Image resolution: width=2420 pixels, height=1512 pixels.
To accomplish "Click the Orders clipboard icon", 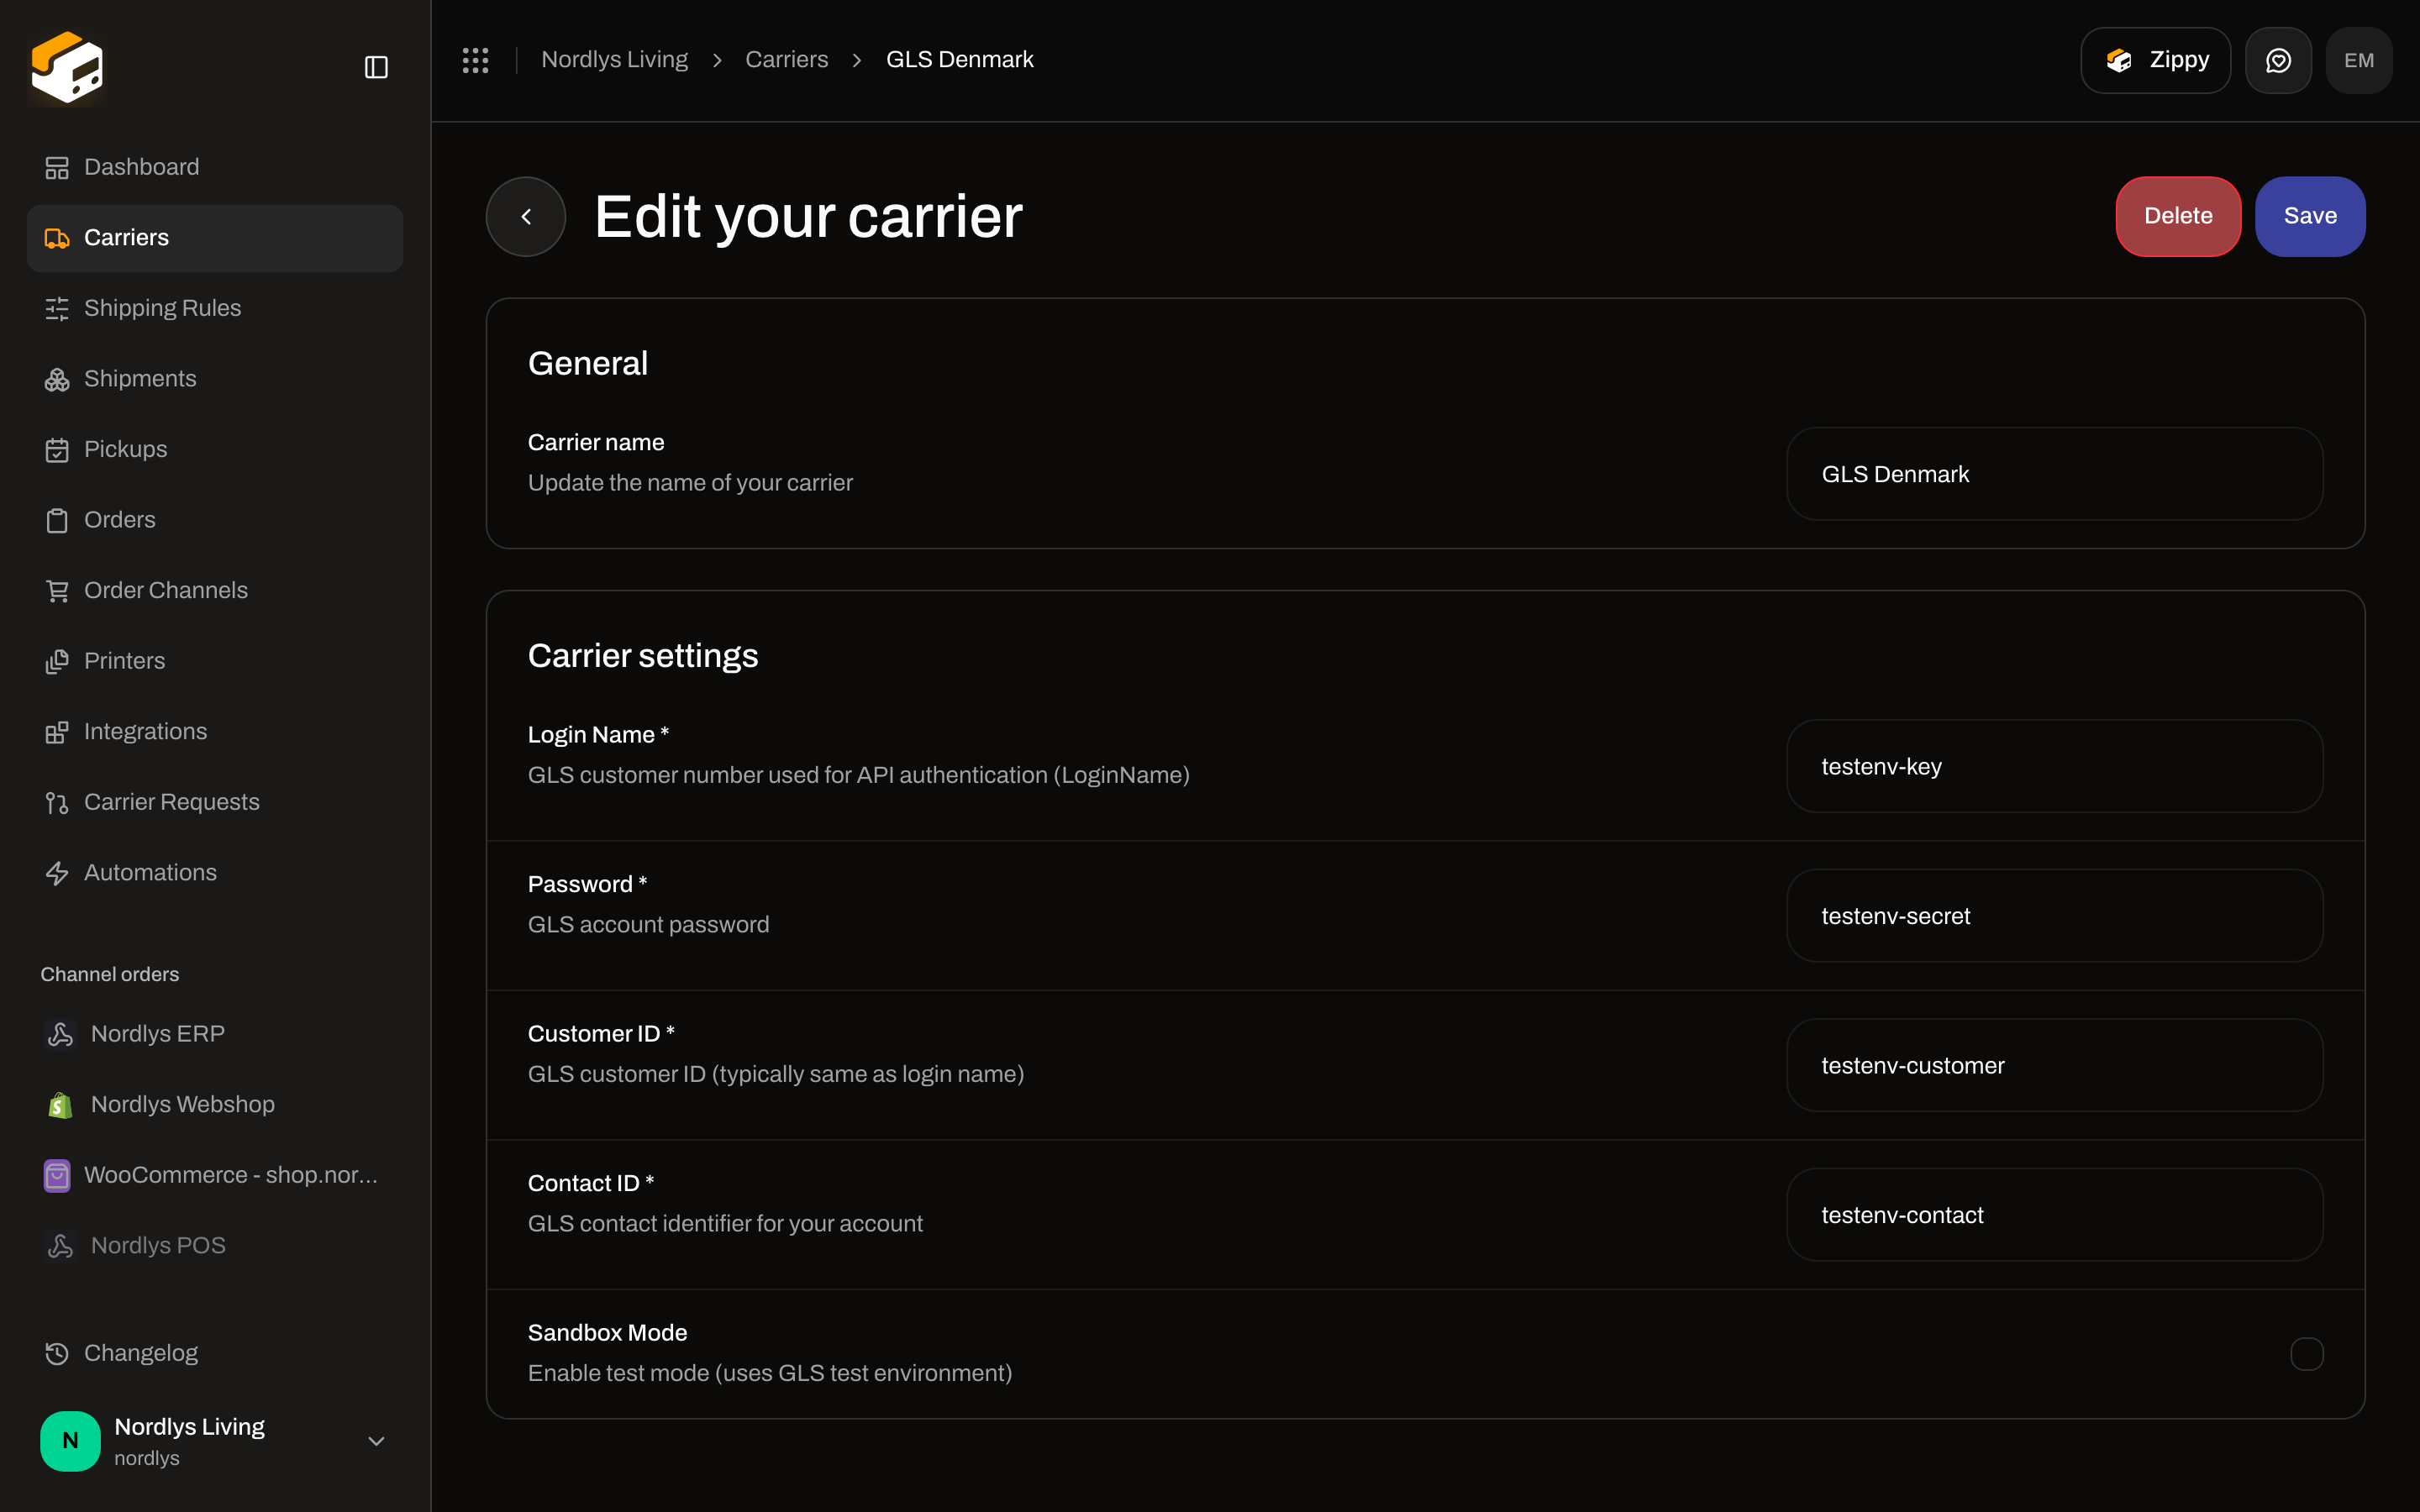I will click(57, 520).
